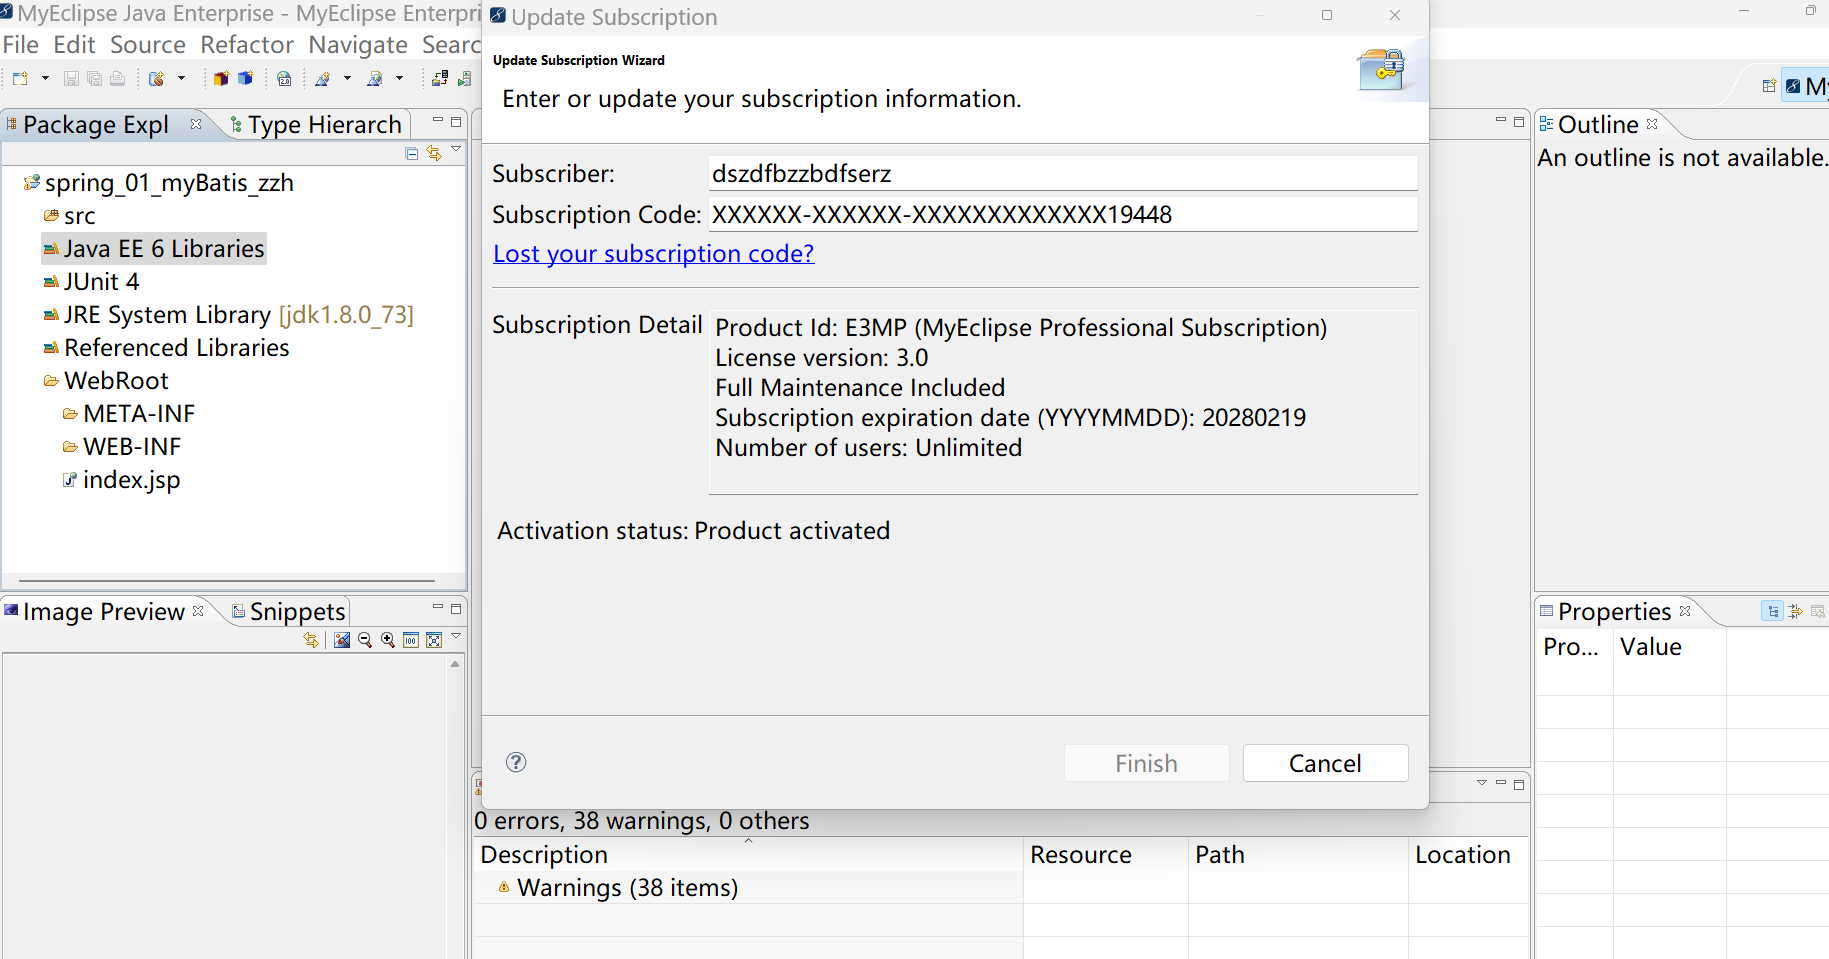
Task: Click the Print toolbar icon
Action: [117, 78]
